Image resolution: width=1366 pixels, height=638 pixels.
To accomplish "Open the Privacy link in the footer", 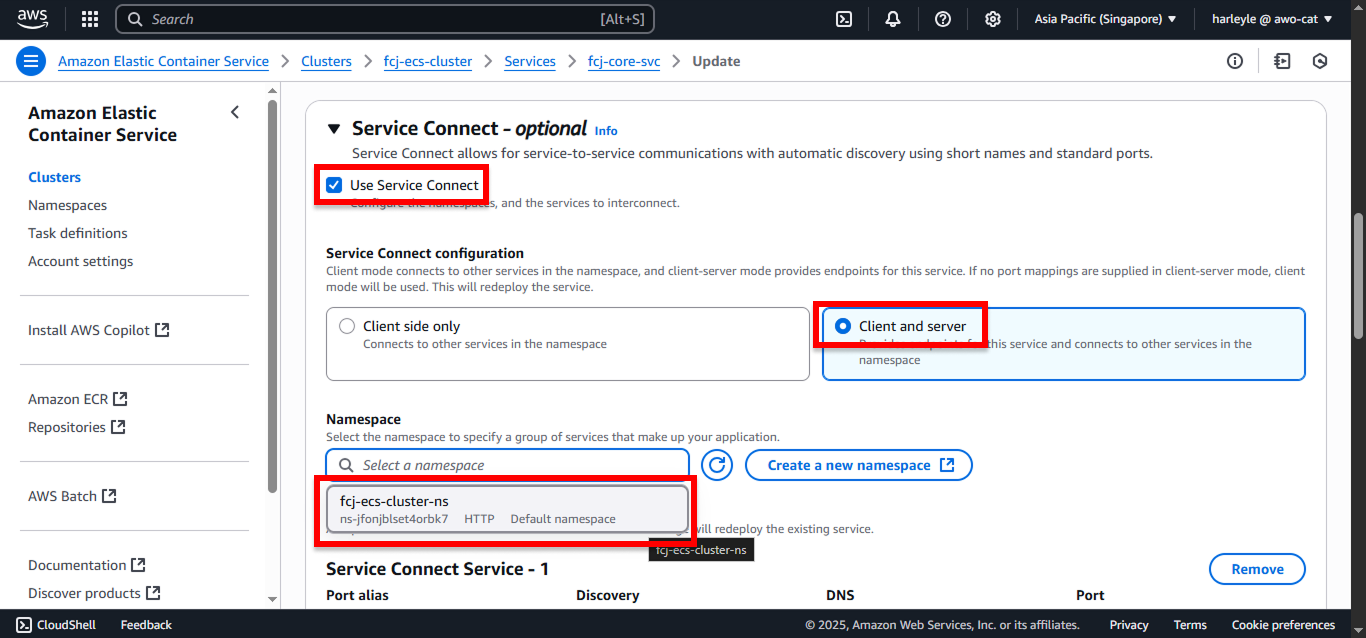I will click(x=1129, y=625).
